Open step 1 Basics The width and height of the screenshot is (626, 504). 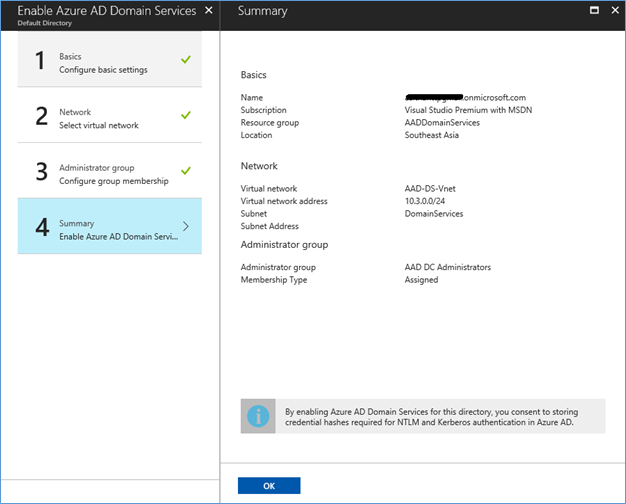coord(109,59)
